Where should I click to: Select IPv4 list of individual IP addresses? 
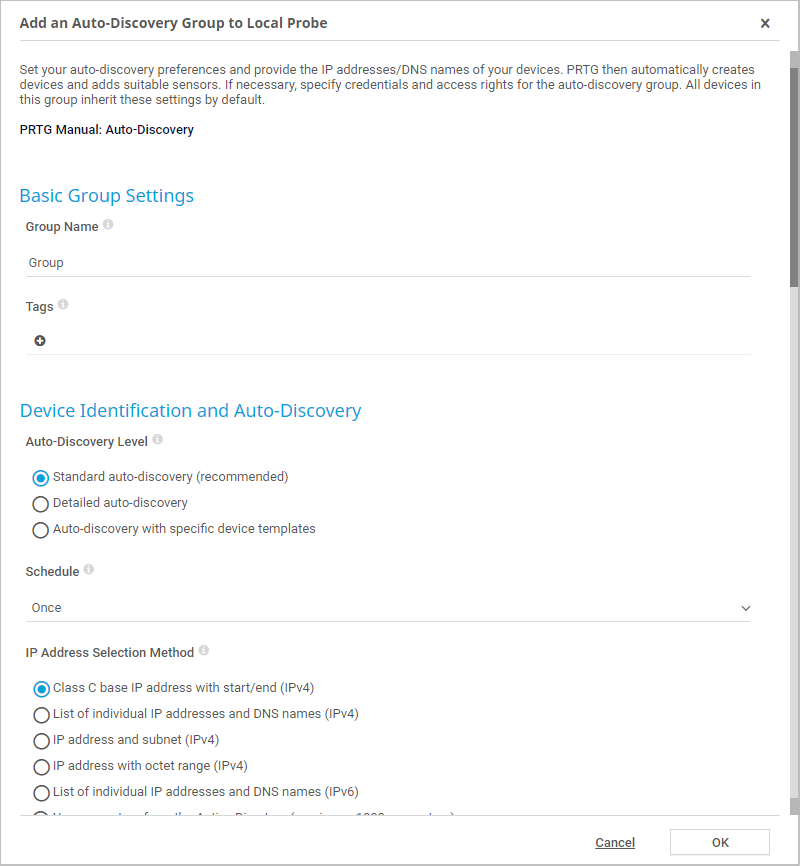(x=41, y=715)
